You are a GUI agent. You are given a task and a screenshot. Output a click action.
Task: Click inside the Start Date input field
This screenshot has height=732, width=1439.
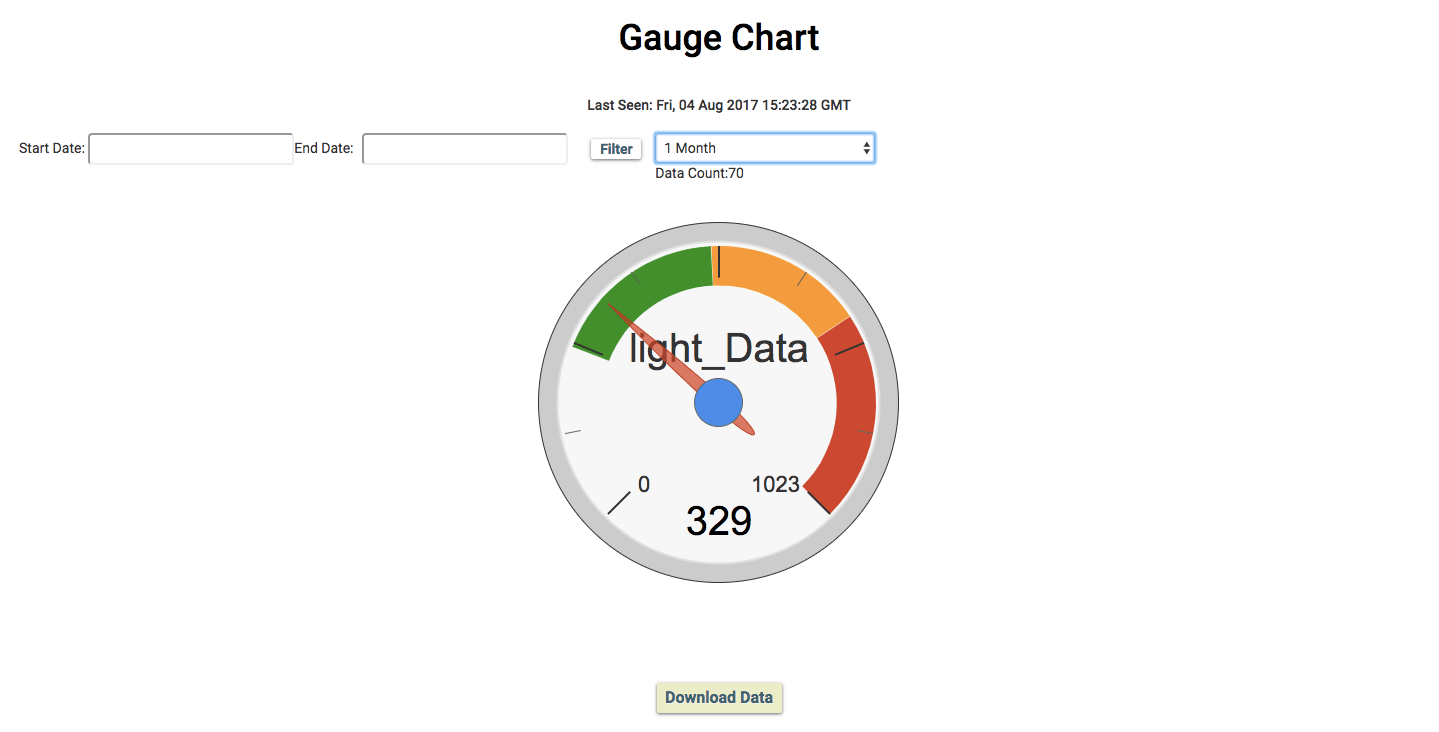[190, 148]
